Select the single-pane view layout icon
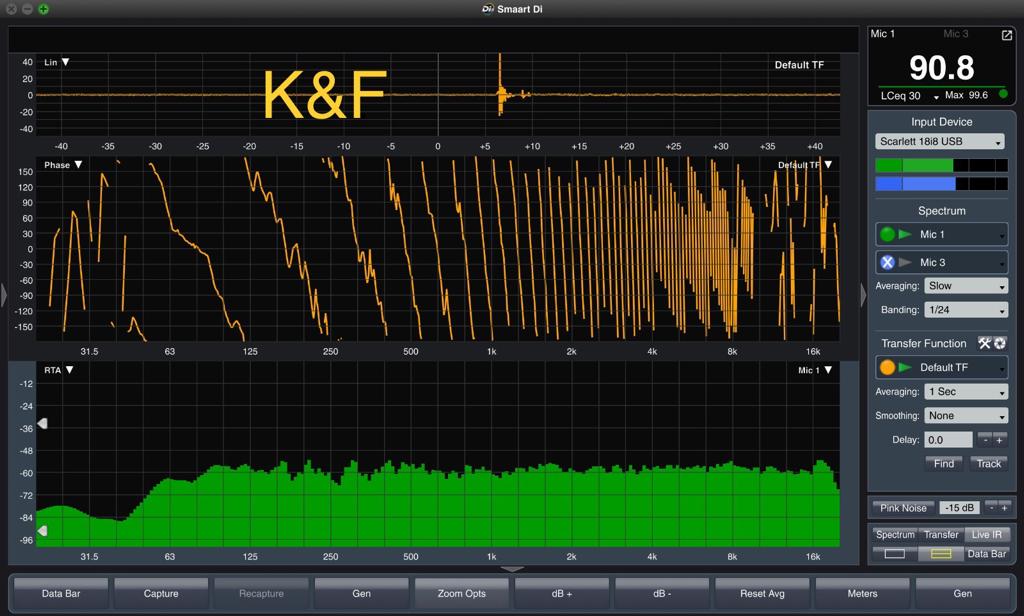1024x616 pixels. (x=894, y=553)
